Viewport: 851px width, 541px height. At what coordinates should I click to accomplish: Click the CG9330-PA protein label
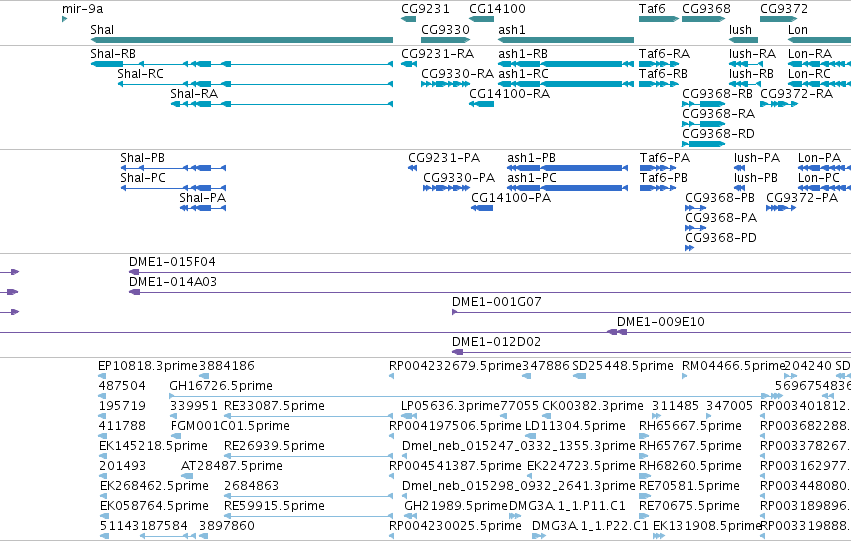click(459, 178)
